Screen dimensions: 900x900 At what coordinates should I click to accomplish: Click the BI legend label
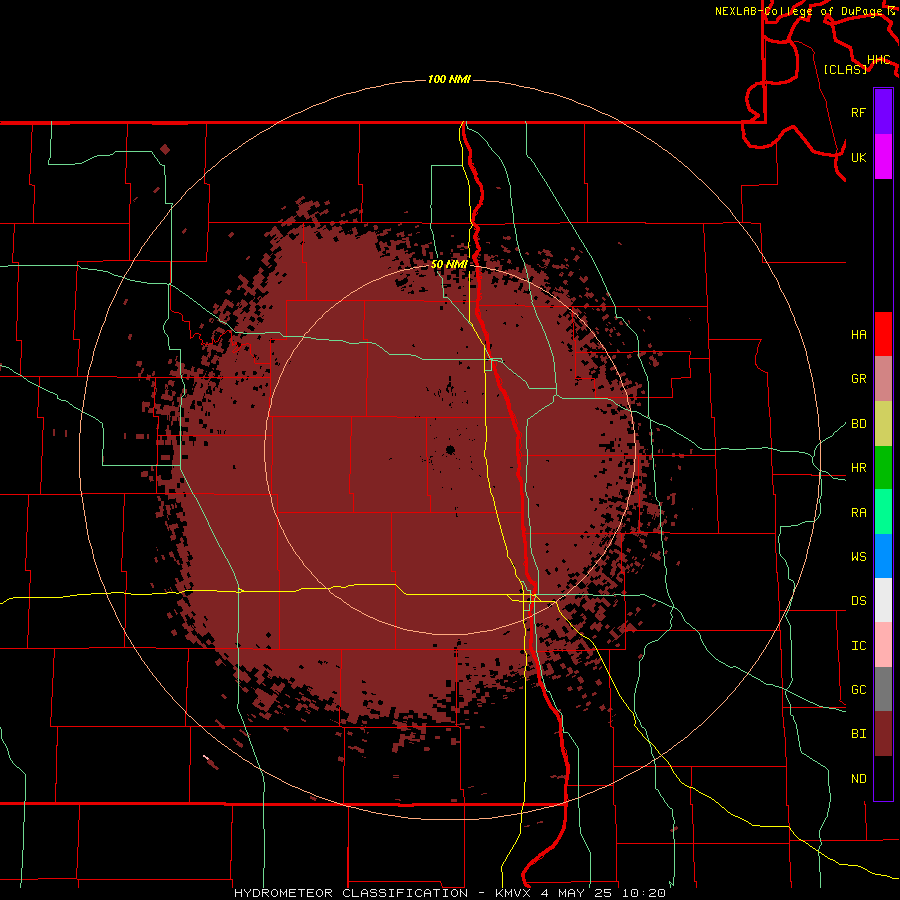[x=858, y=734]
